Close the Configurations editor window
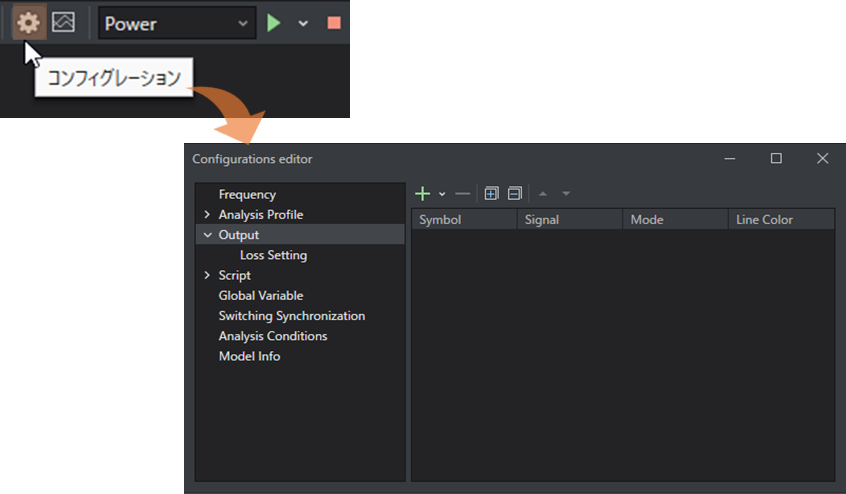This screenshot has height=494, width=846. 822,158
